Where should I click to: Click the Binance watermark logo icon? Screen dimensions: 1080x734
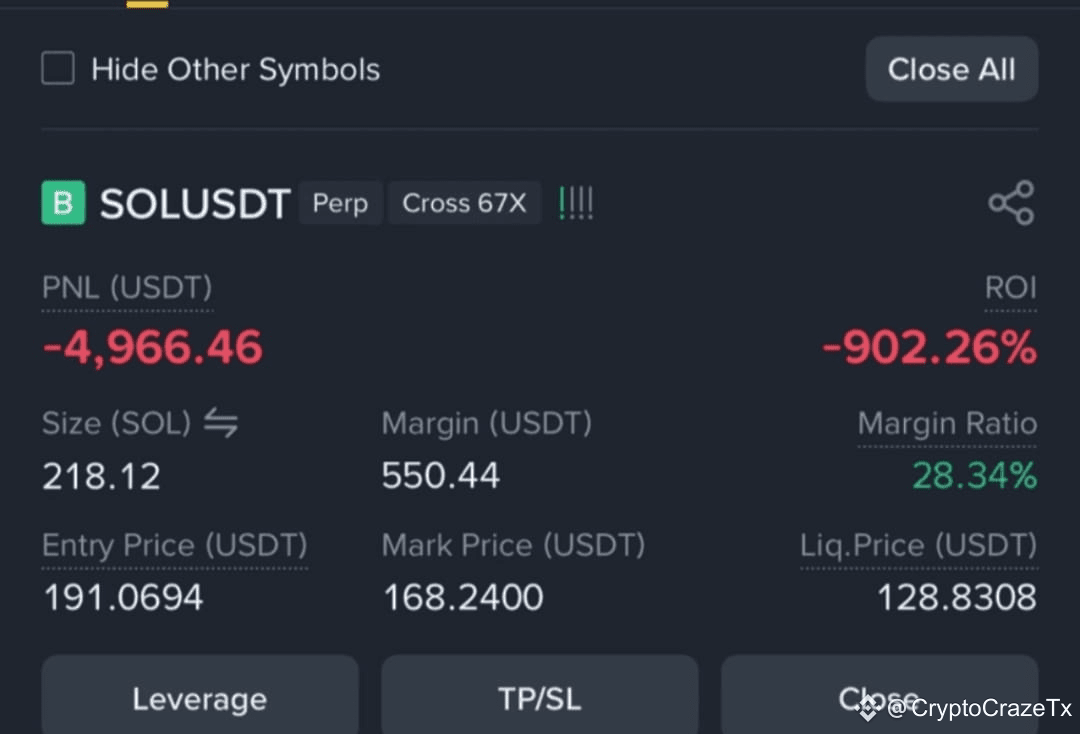tap(869, 708)
